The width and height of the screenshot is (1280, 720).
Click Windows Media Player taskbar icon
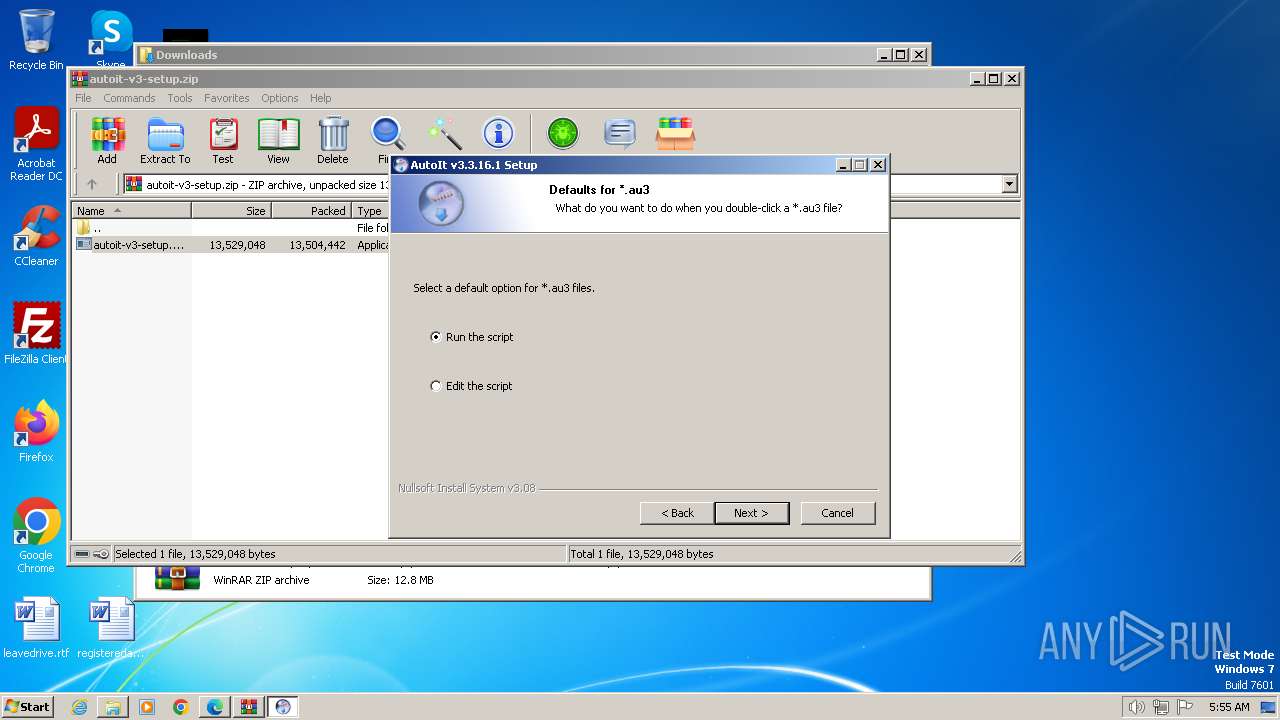(x=147, y=707)
